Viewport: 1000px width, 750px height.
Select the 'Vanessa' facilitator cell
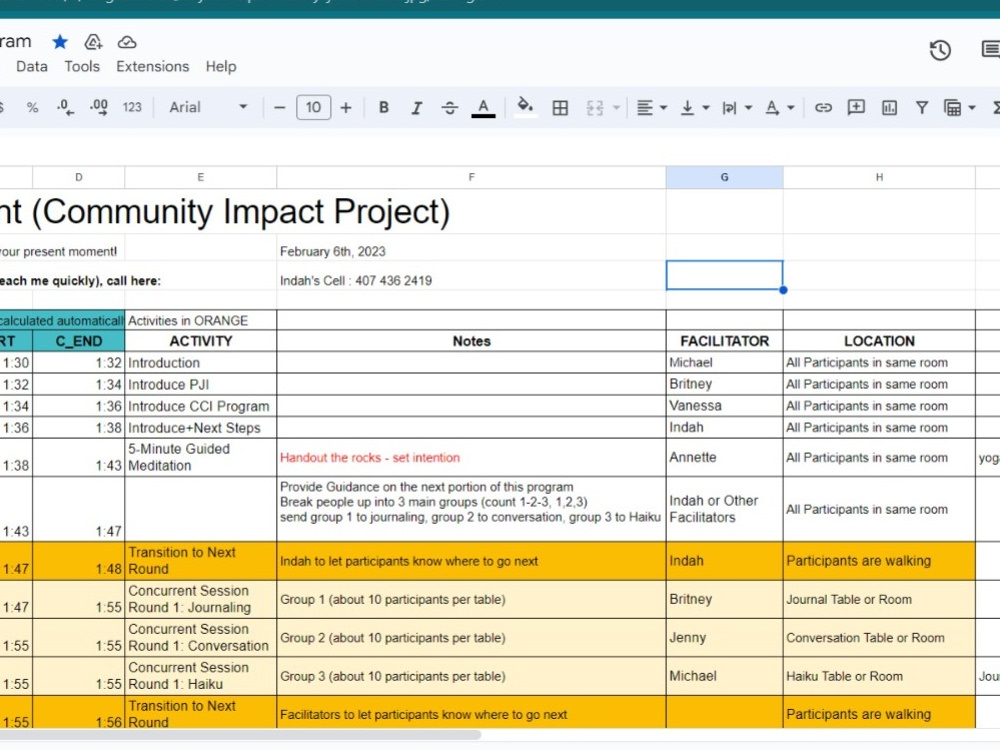[724, 406]
